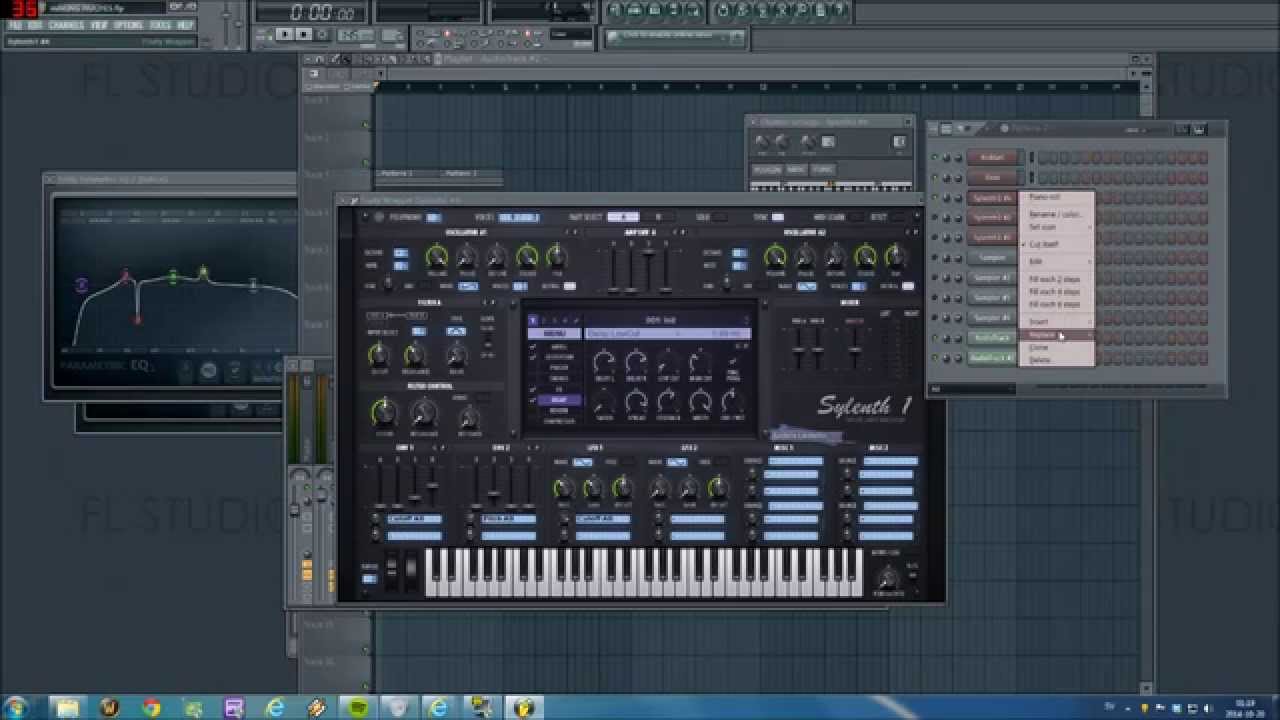Image resolution: width=1280 pixels, height=720 pixels.
Task: Click the Mix A slider in Sylenth1 mixer
Action: pyautogui.click(x=799, y=347)
